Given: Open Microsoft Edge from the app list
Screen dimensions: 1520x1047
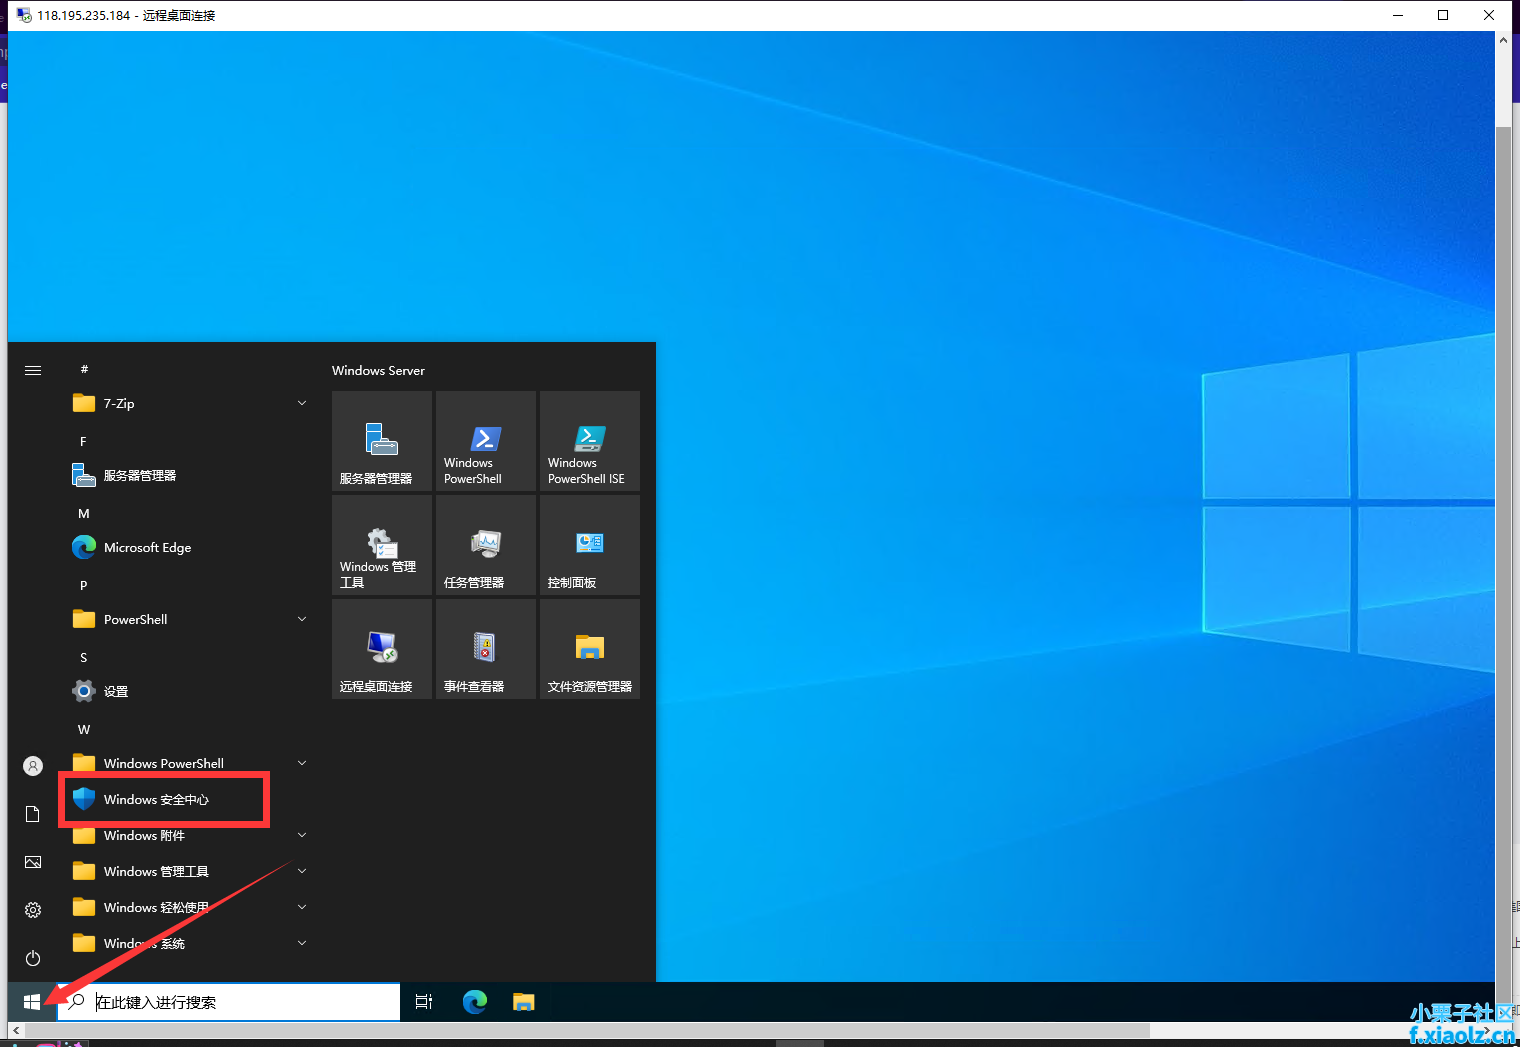Looking at the screenshot, I should tap(147, 547).
